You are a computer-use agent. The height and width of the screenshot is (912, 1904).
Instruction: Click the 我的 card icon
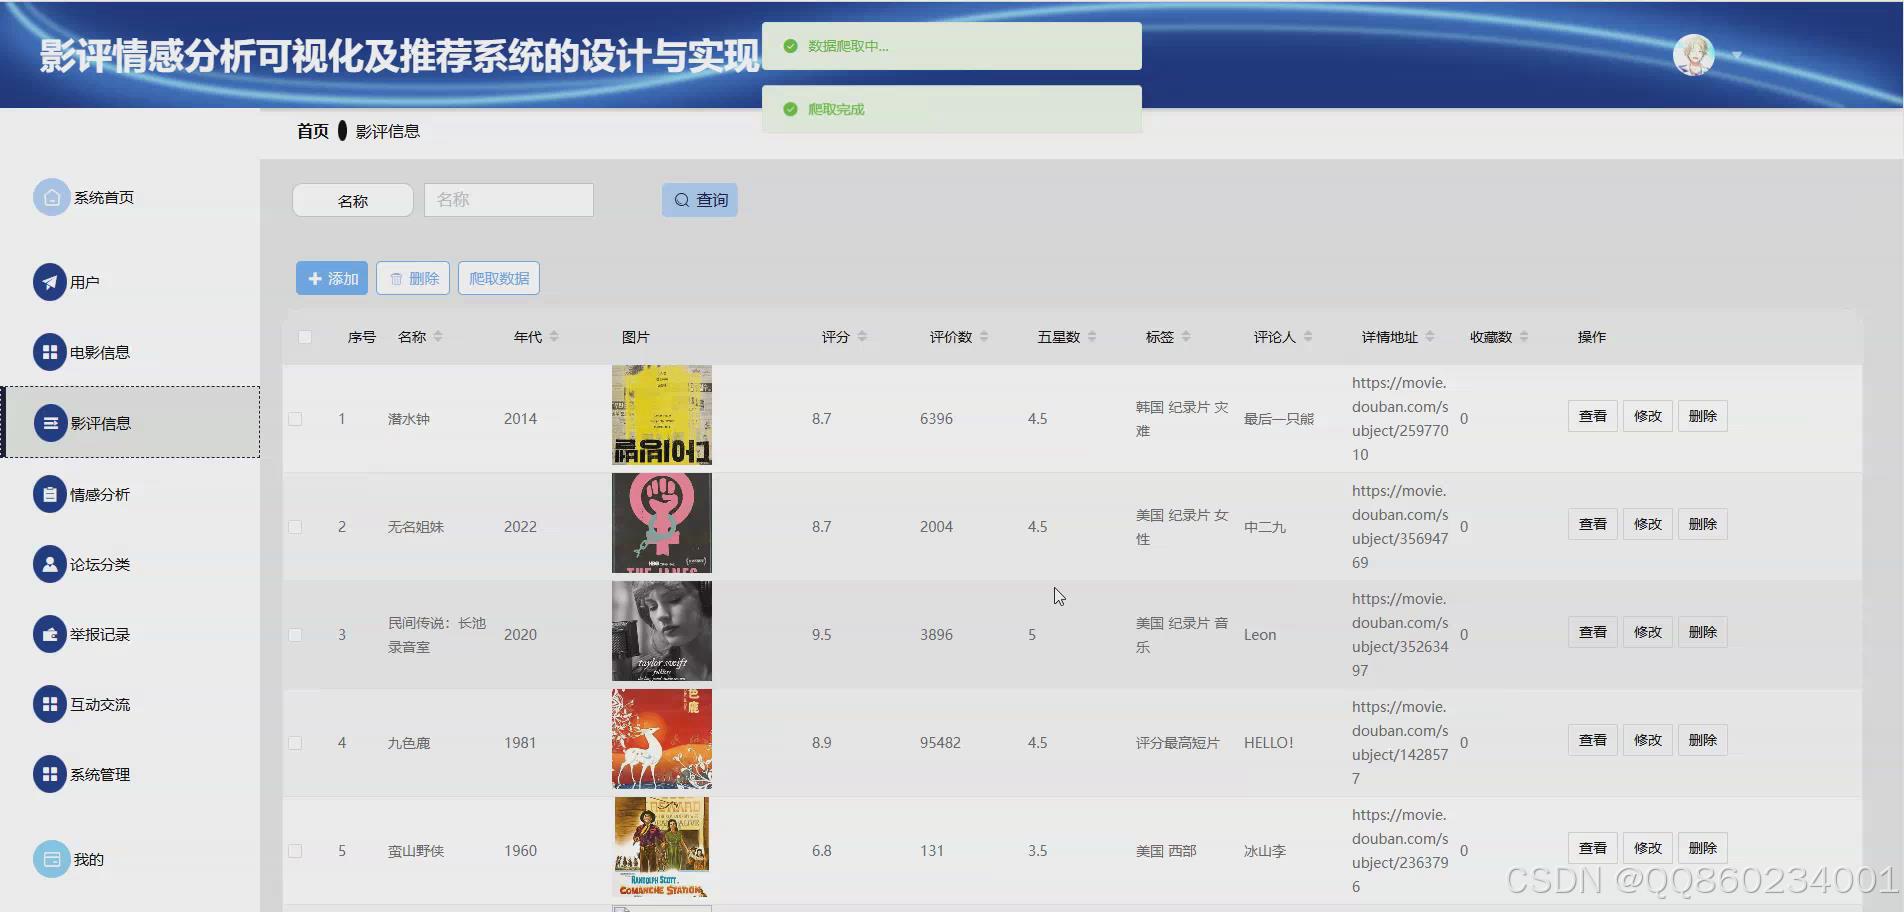tap(51, 859)
